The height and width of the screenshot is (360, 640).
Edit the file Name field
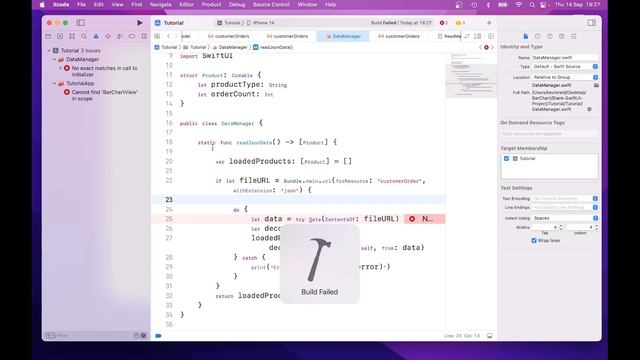pos(565,58)
